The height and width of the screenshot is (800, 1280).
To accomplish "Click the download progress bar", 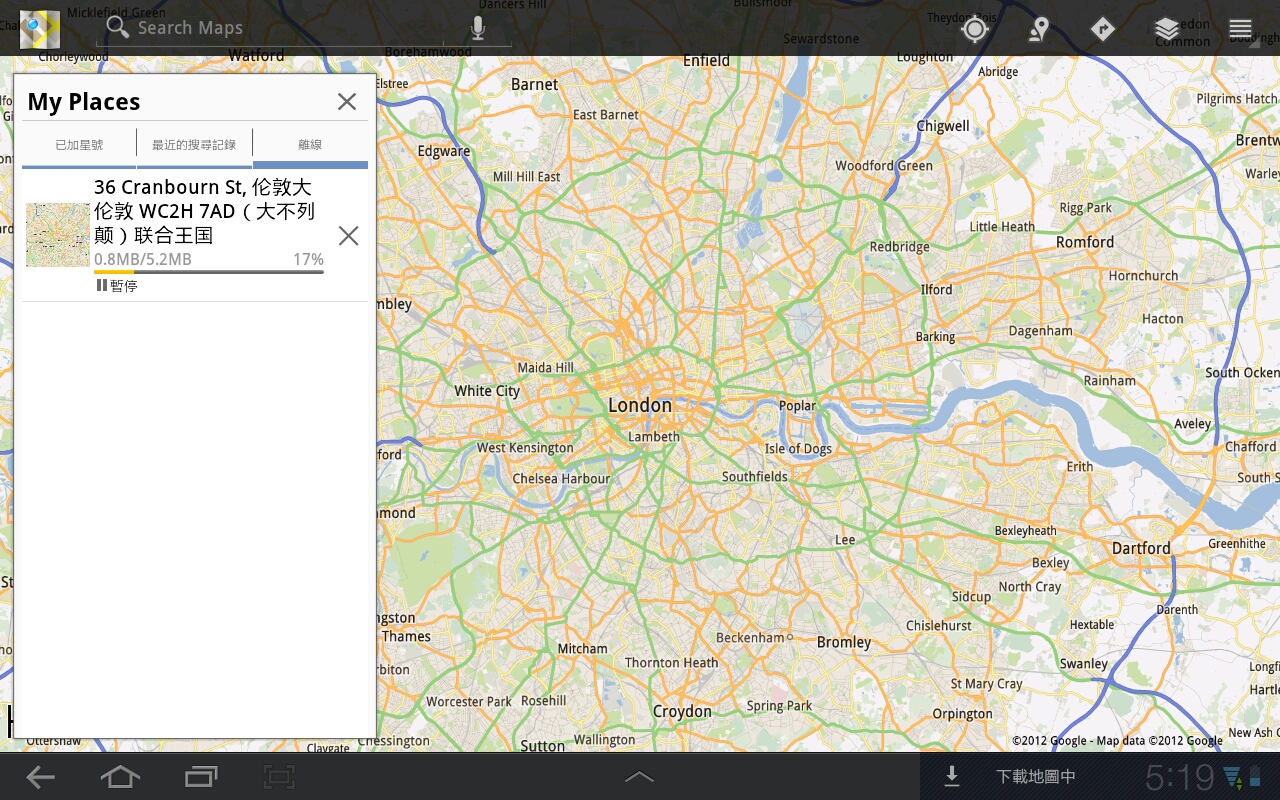I will click(x=208, y=272).
